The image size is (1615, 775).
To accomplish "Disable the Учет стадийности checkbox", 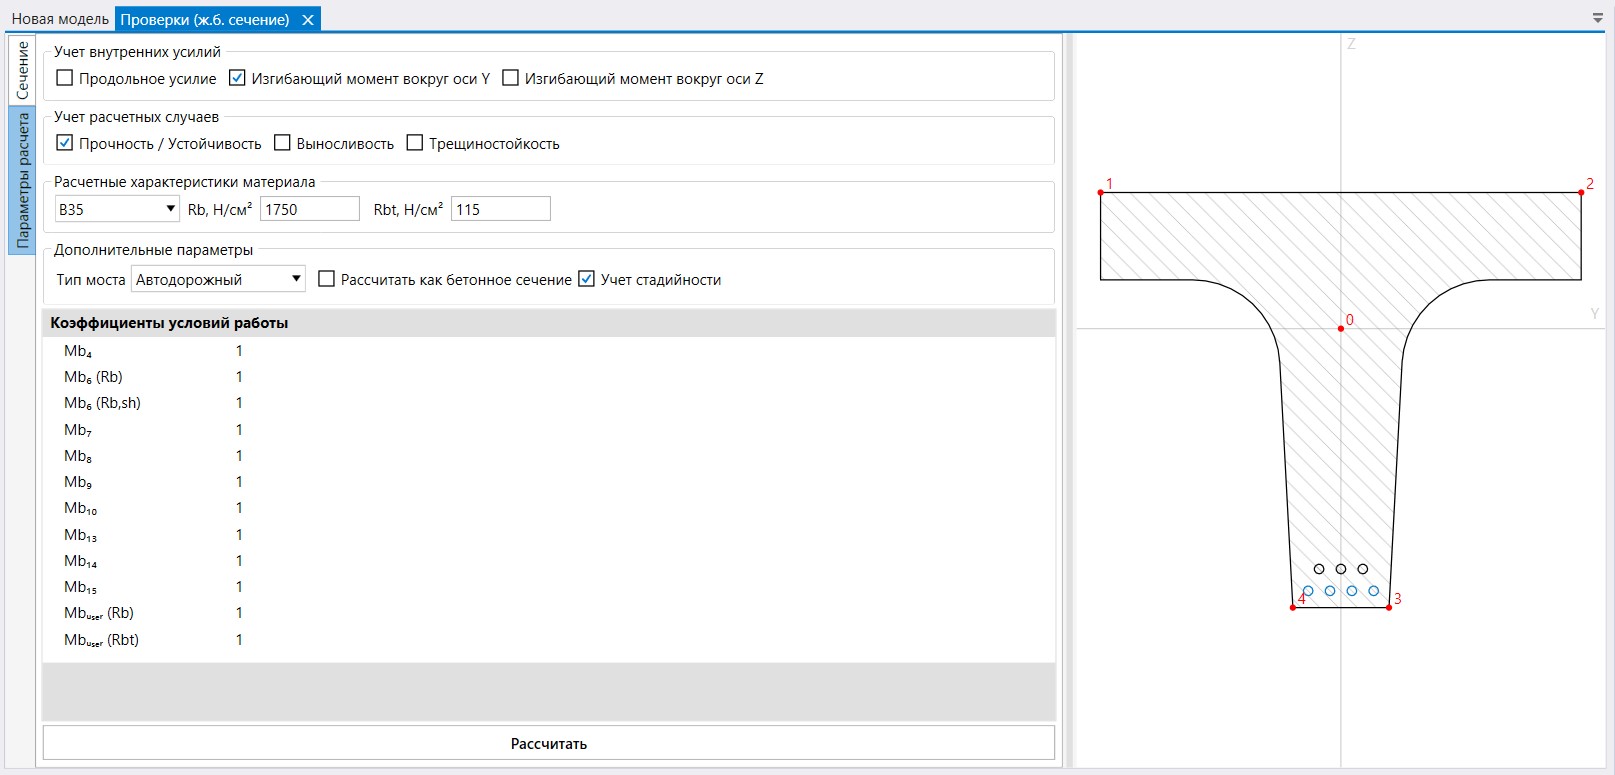I will pyautogui.click(x=586, y=279).
